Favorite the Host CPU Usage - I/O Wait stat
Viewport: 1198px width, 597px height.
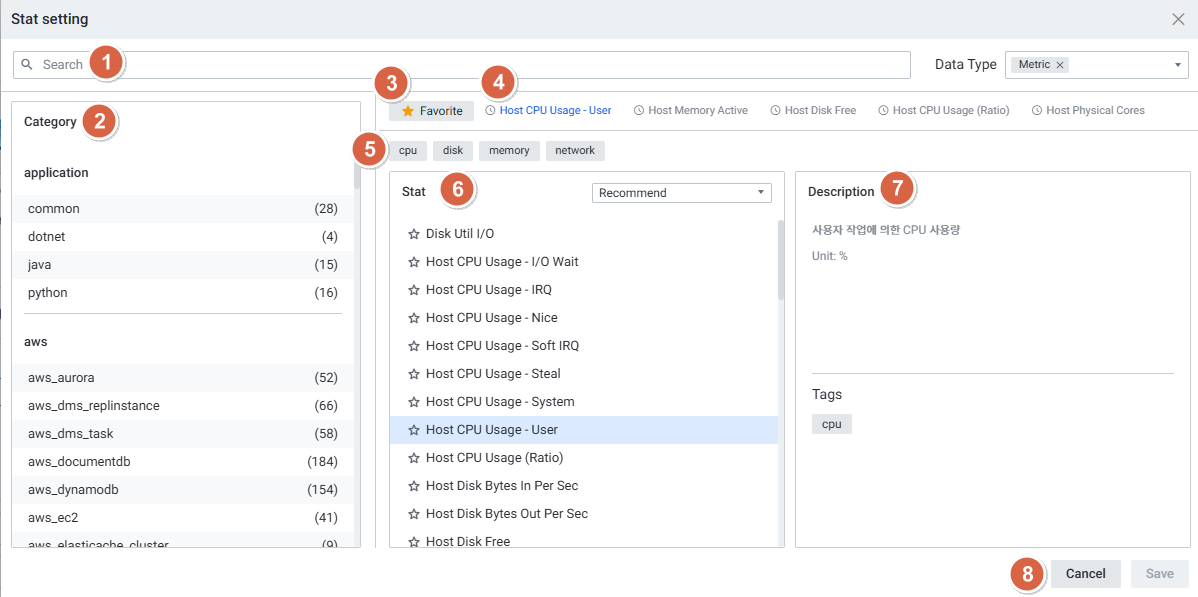click(x=414, y=262)
